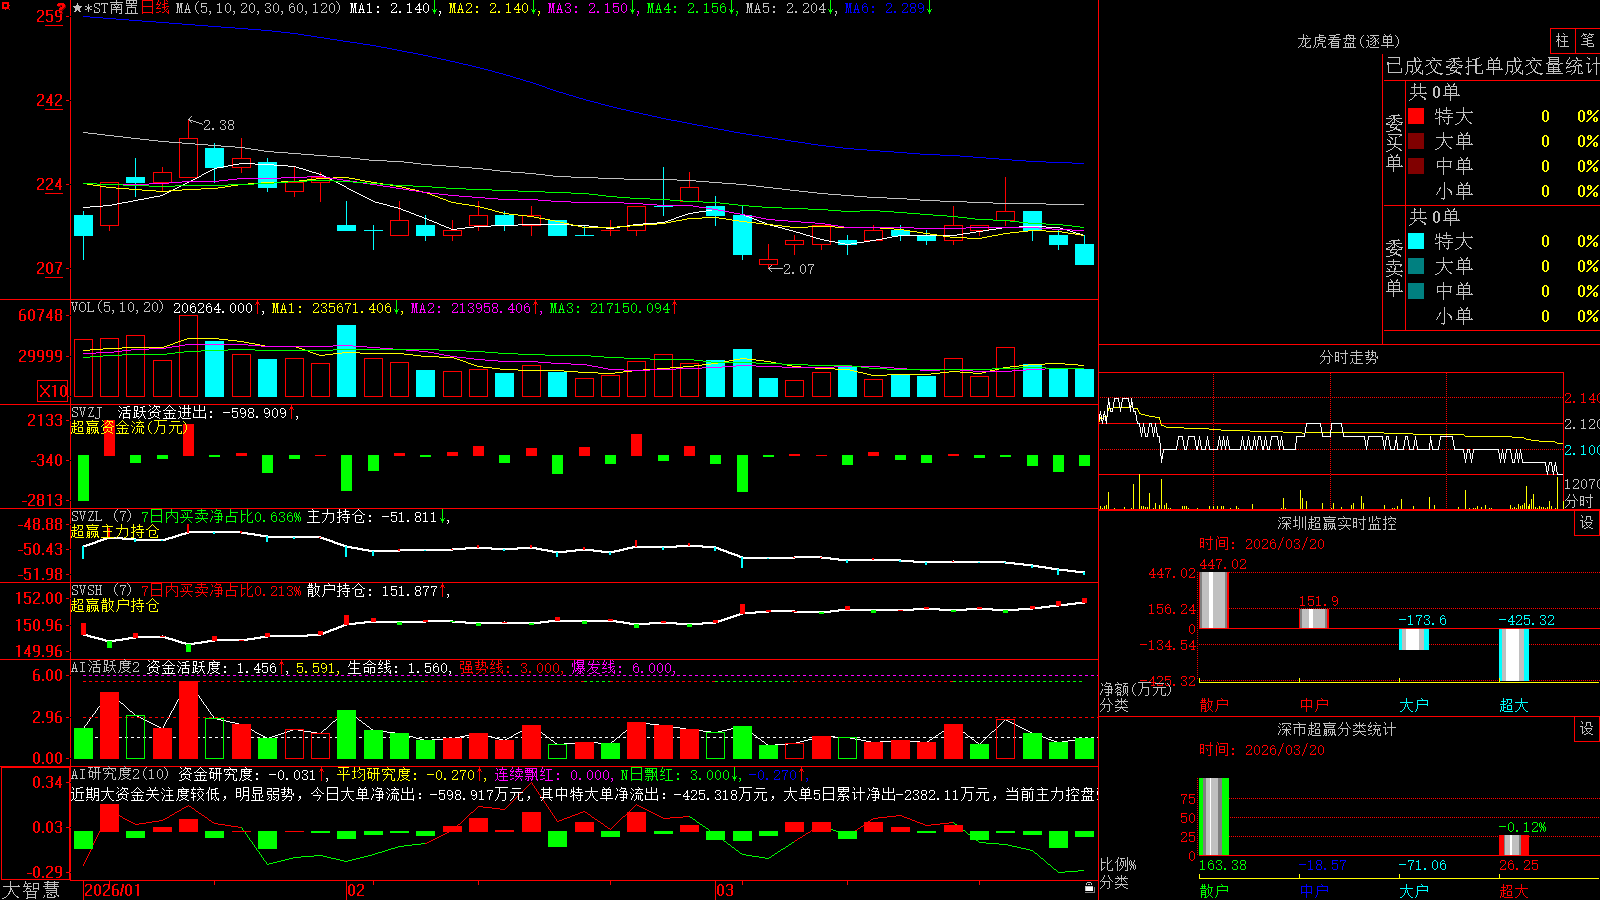1600x900 pixels.
Task: Click the dark red 大单 buy-order swatch
Action: (x=1416, y=141)
